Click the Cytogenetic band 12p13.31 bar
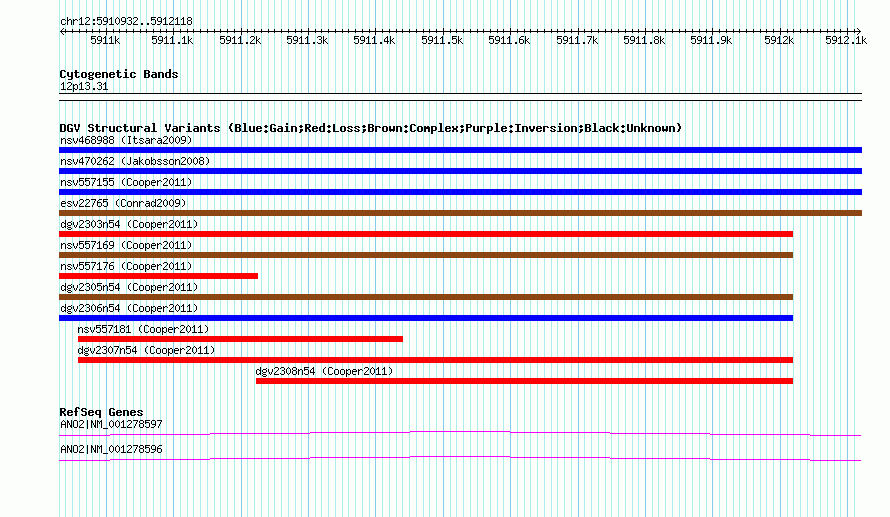Viewport: 890px width, 517px height. (x=460, y=97)
